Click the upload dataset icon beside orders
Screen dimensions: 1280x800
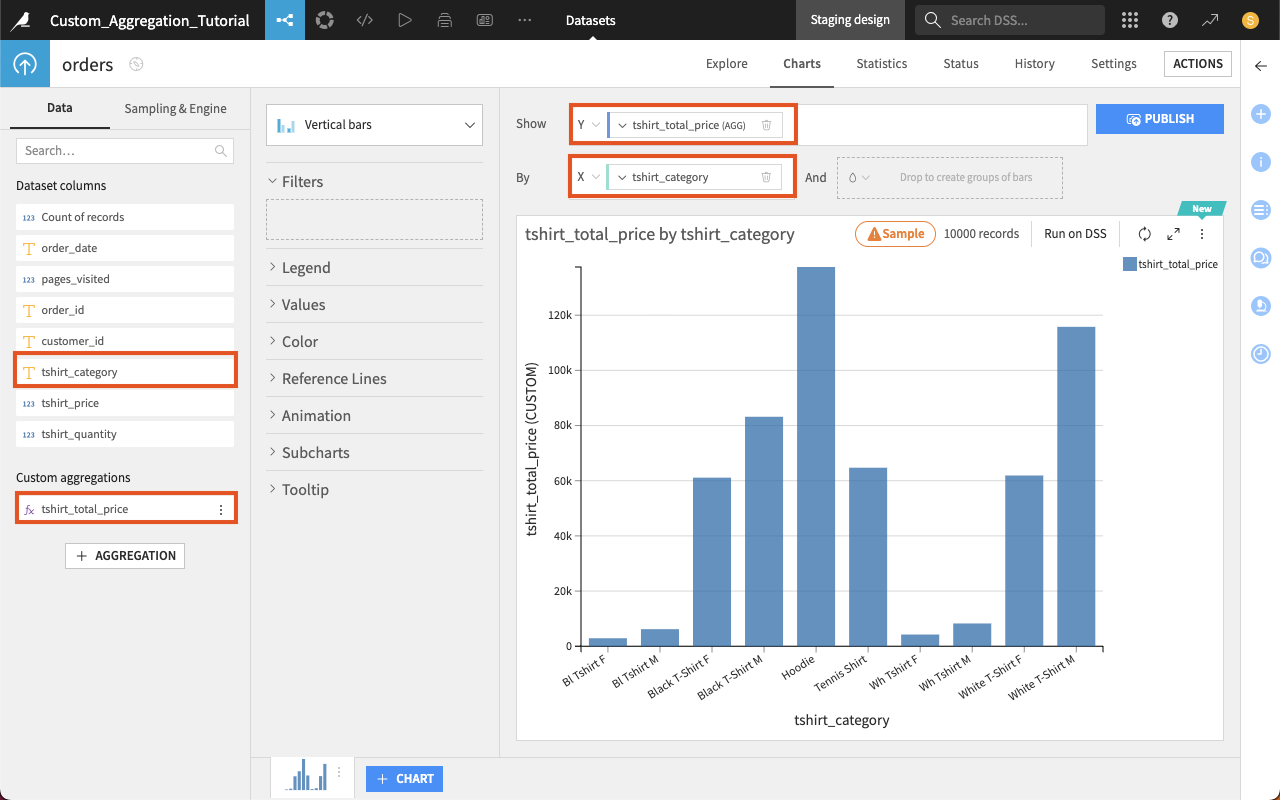25,65
